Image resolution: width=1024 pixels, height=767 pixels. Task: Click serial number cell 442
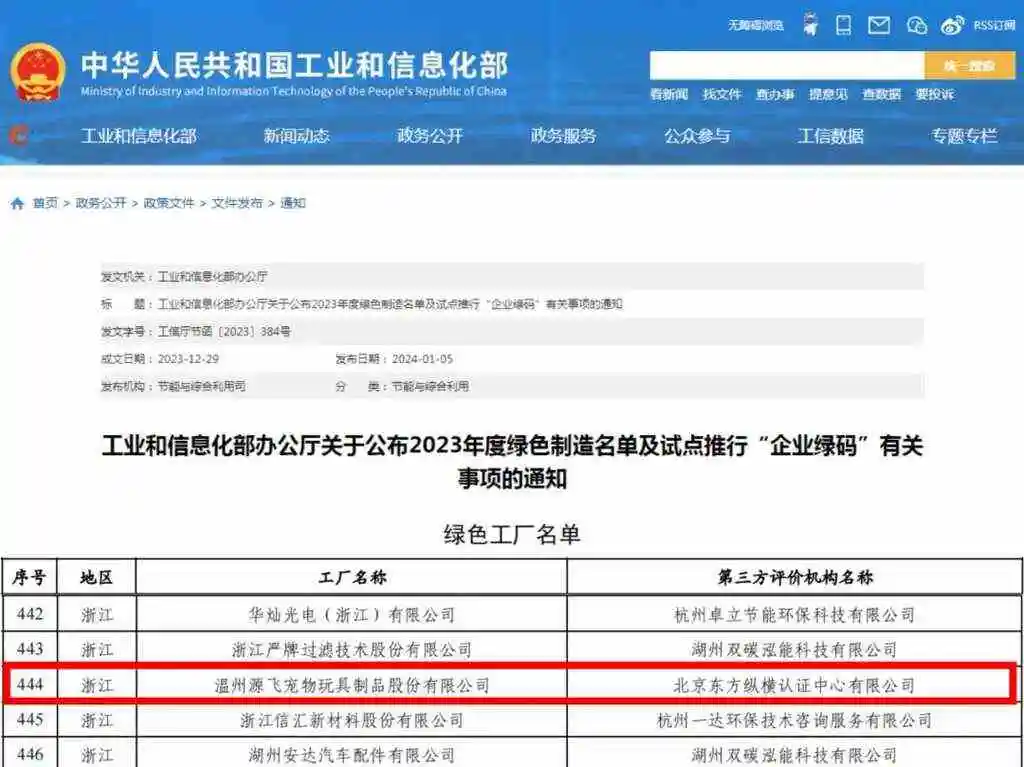(x=30, y=614)
